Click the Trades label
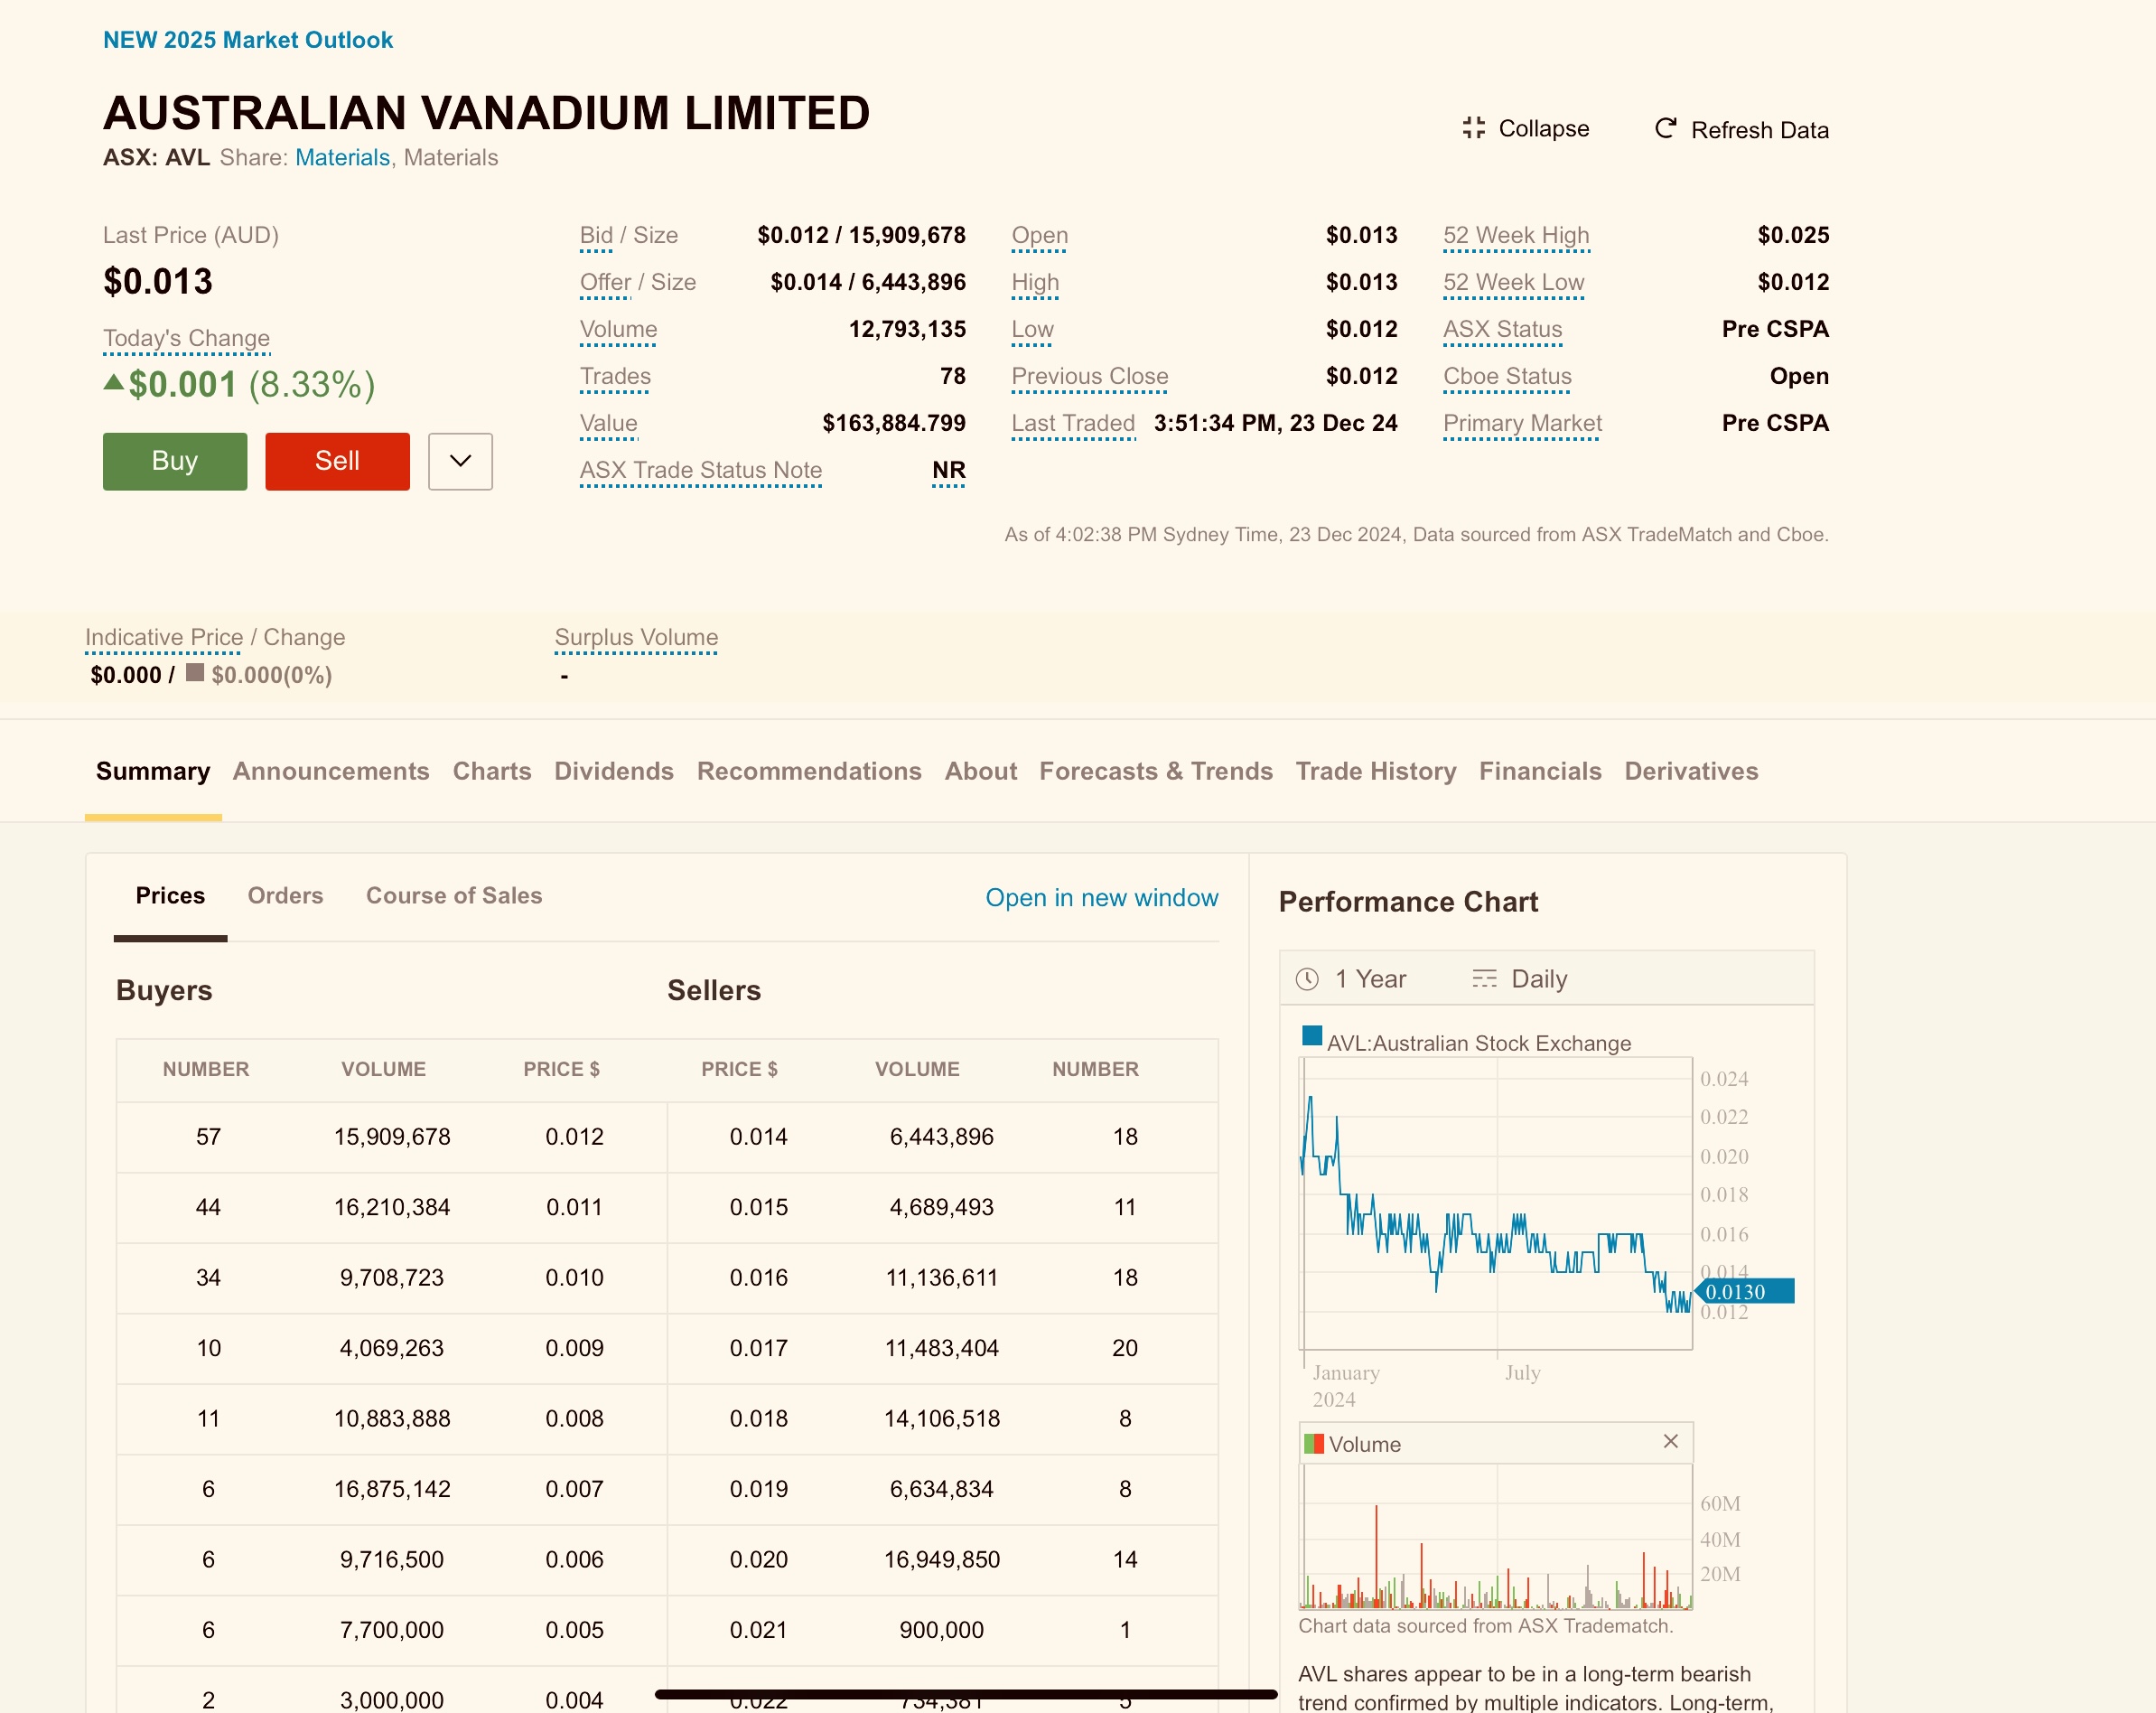2156x1713 pixels. [615, 376]
